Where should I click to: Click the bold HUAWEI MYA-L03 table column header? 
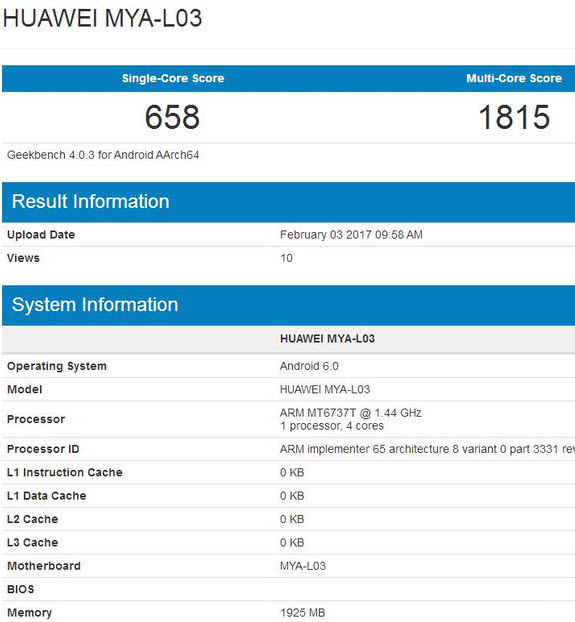[x=327, y=339]
